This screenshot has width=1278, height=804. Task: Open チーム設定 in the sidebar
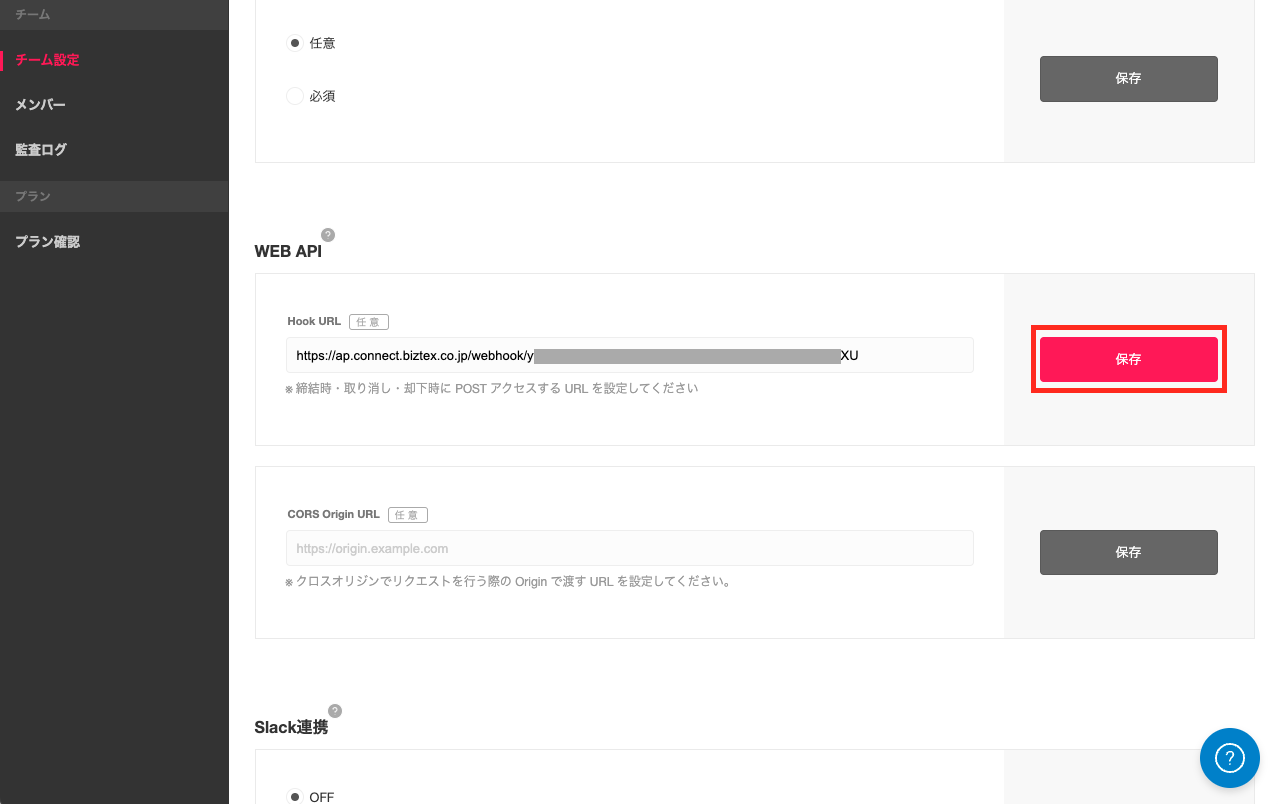[47, 60]
